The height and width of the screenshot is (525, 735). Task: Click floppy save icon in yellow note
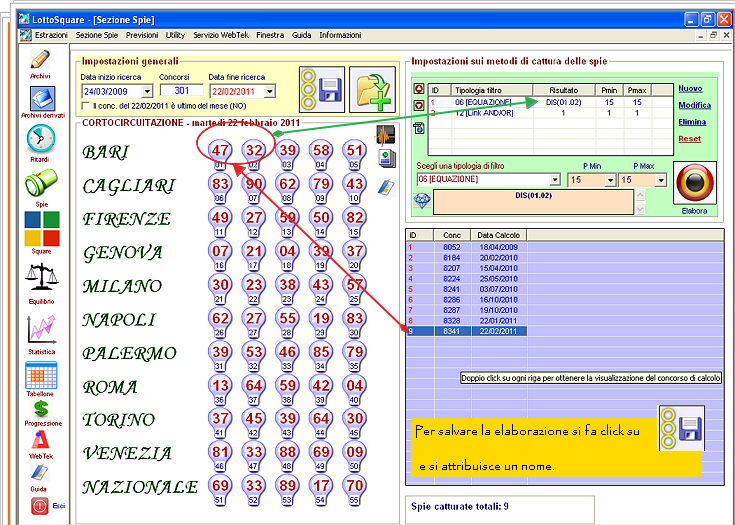tap(681, 428)
